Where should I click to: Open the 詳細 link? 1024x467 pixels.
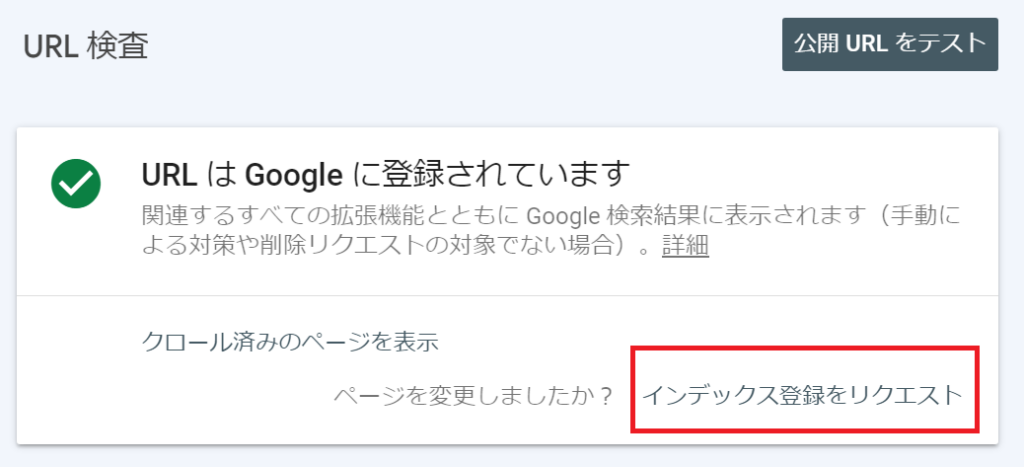tap(685, 246)
